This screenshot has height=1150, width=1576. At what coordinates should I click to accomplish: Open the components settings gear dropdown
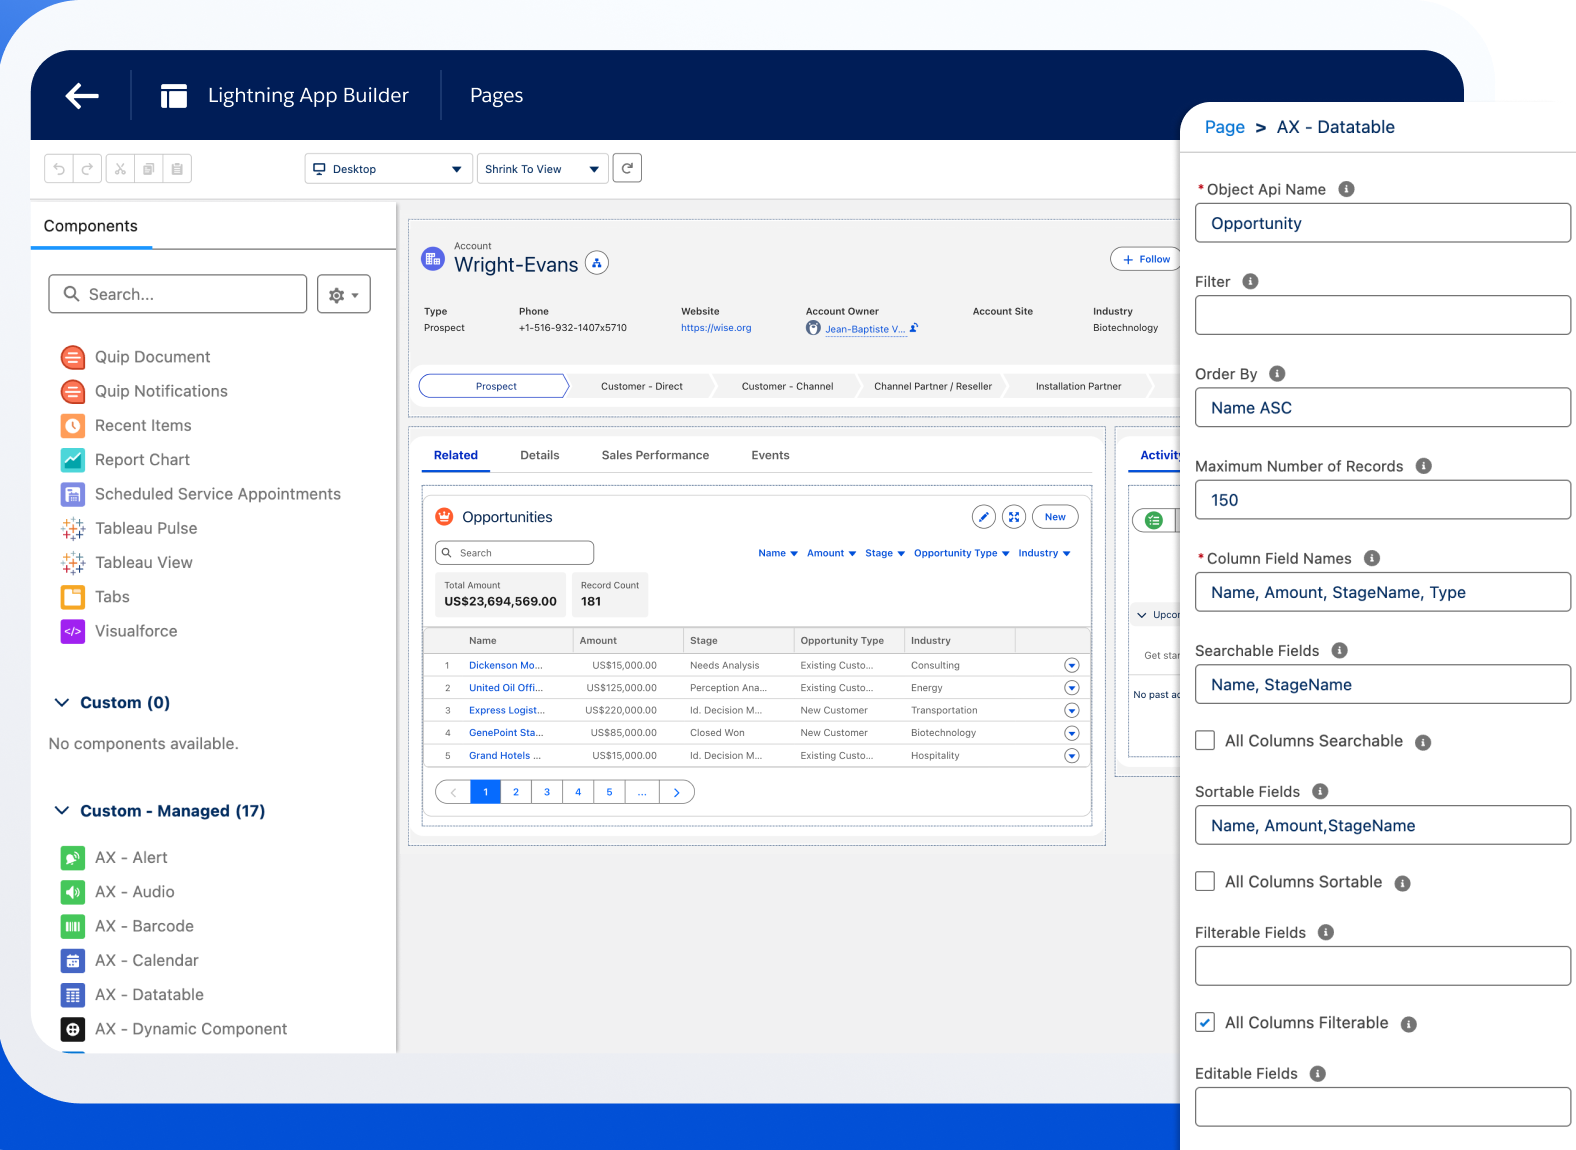coord(344,294)
